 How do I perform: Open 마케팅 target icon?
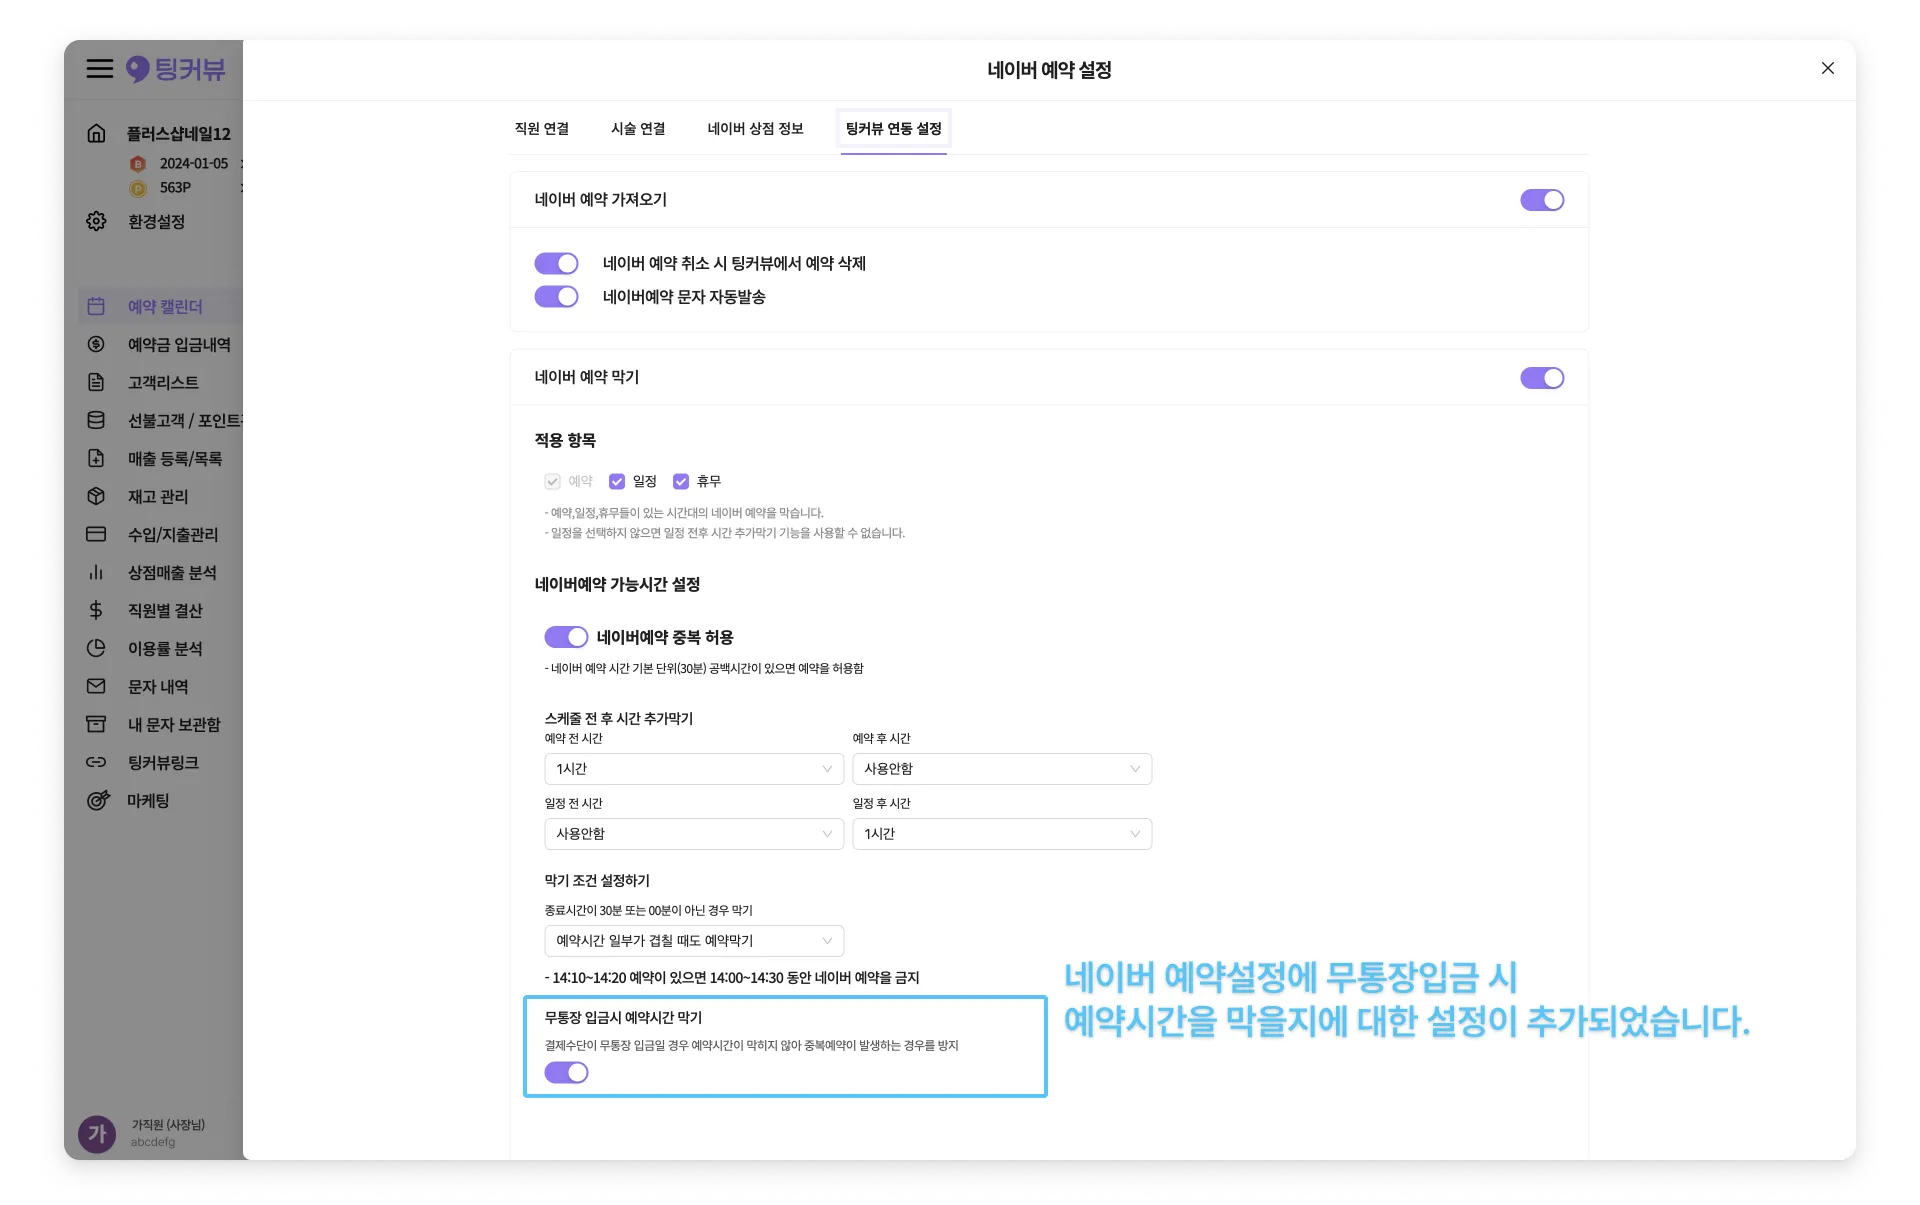97,800
